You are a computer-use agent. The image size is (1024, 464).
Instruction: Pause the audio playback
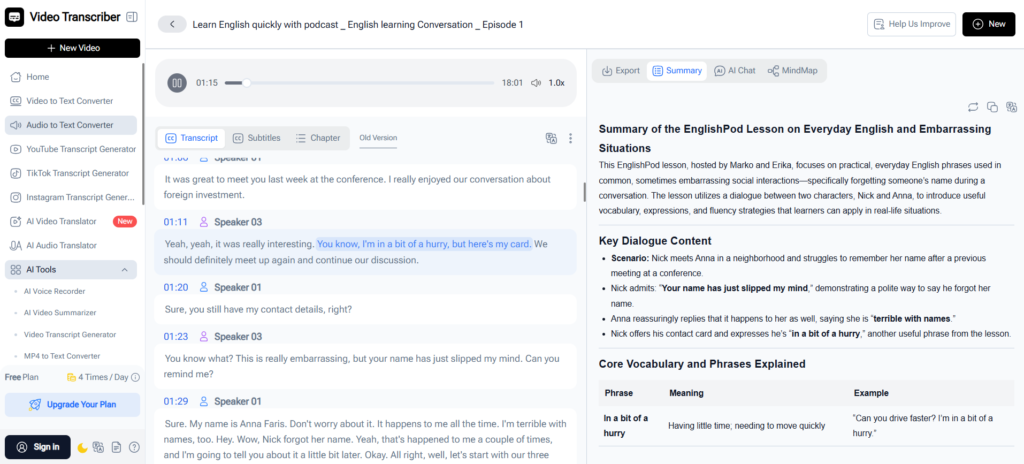pos(177,83)
